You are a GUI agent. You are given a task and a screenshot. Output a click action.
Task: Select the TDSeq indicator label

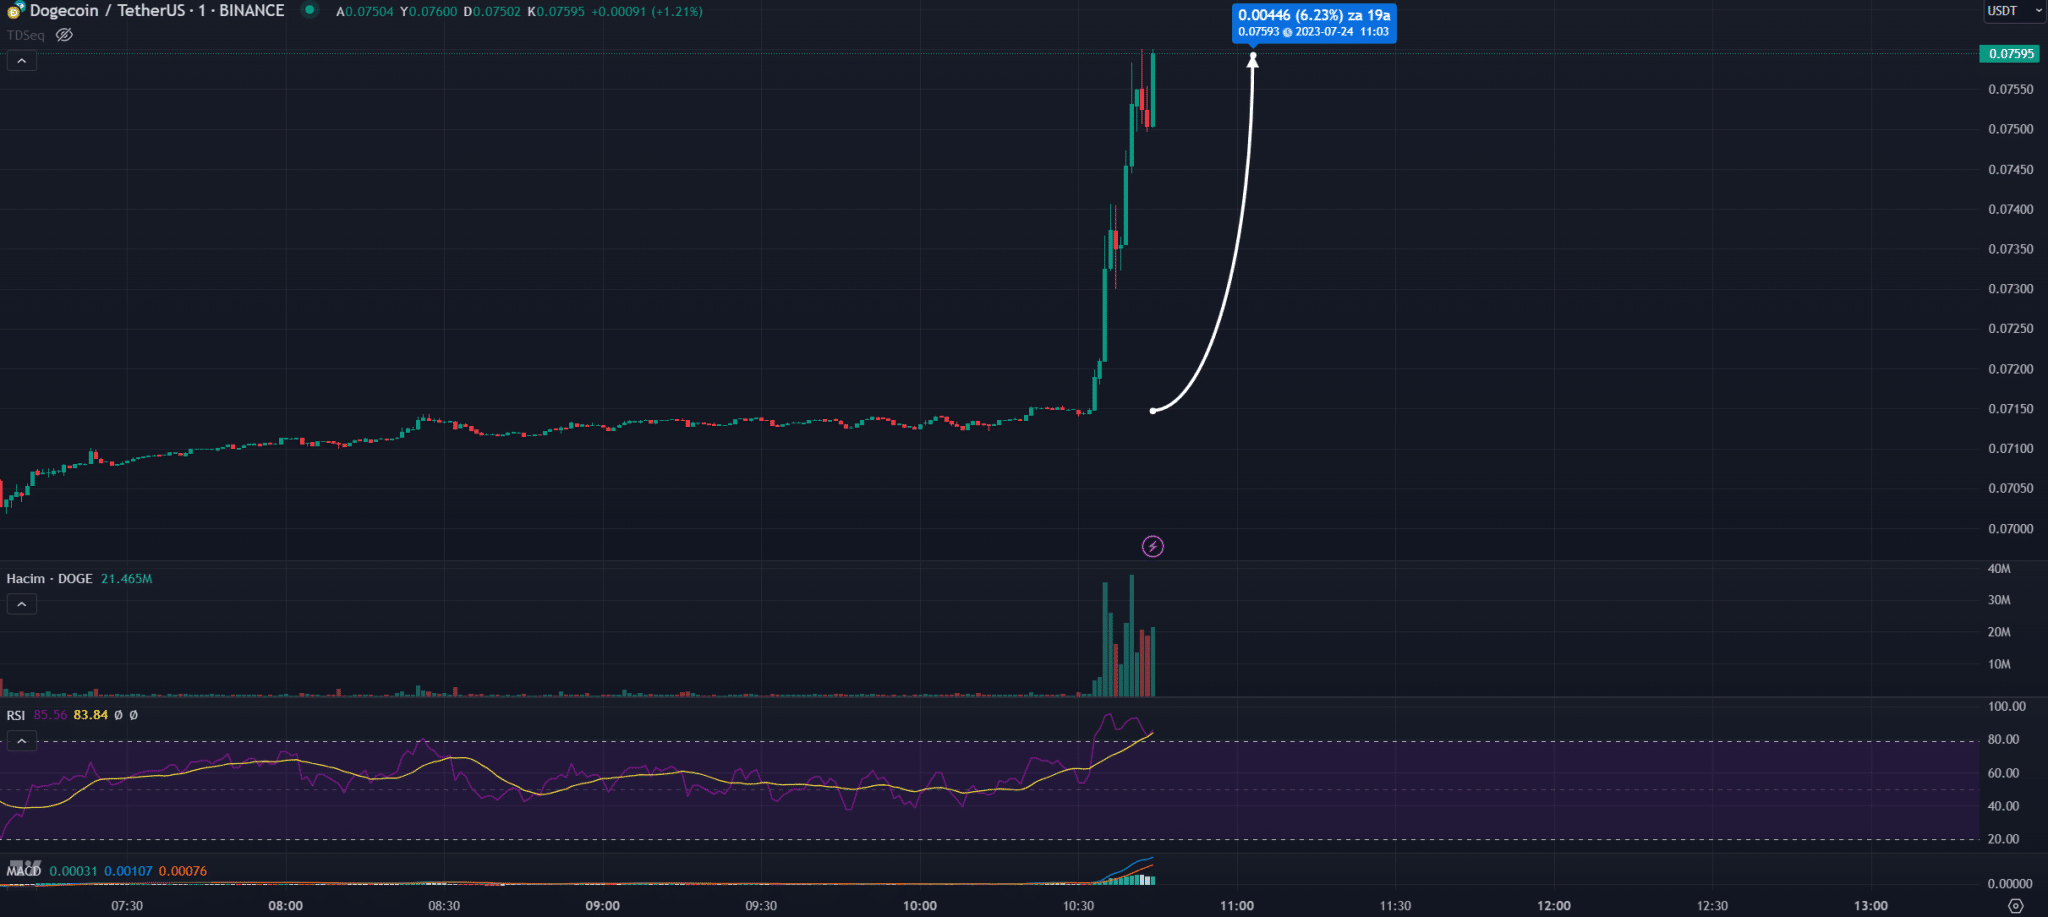pyautogui.click(x=26, y=35)
